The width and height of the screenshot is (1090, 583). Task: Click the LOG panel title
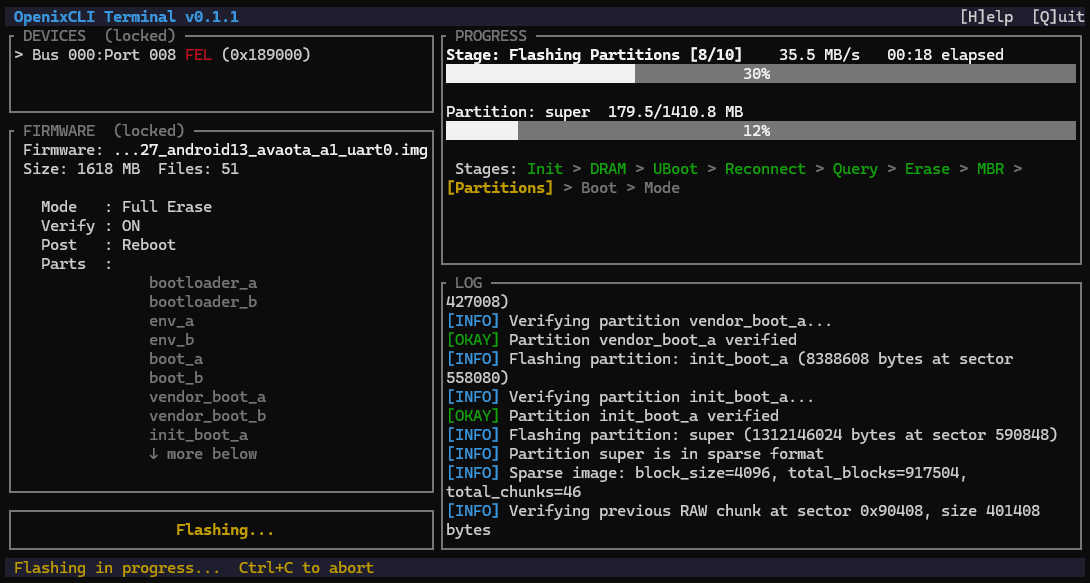[469, 283]
